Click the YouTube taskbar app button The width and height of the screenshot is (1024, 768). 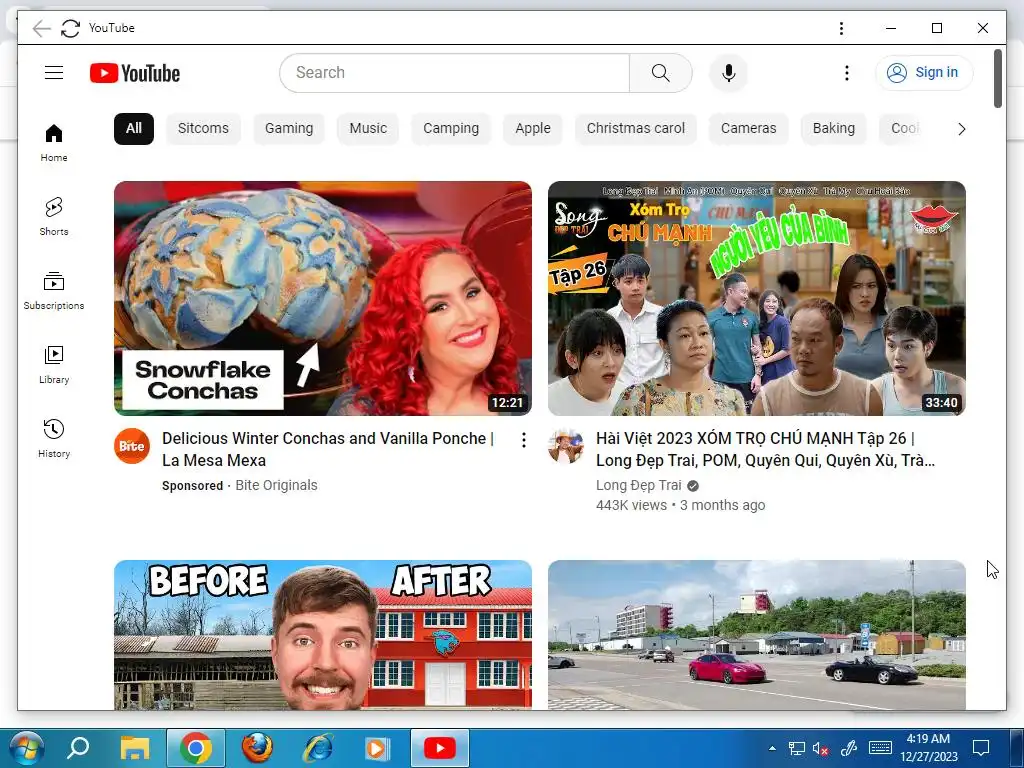[x=440, y=748]
